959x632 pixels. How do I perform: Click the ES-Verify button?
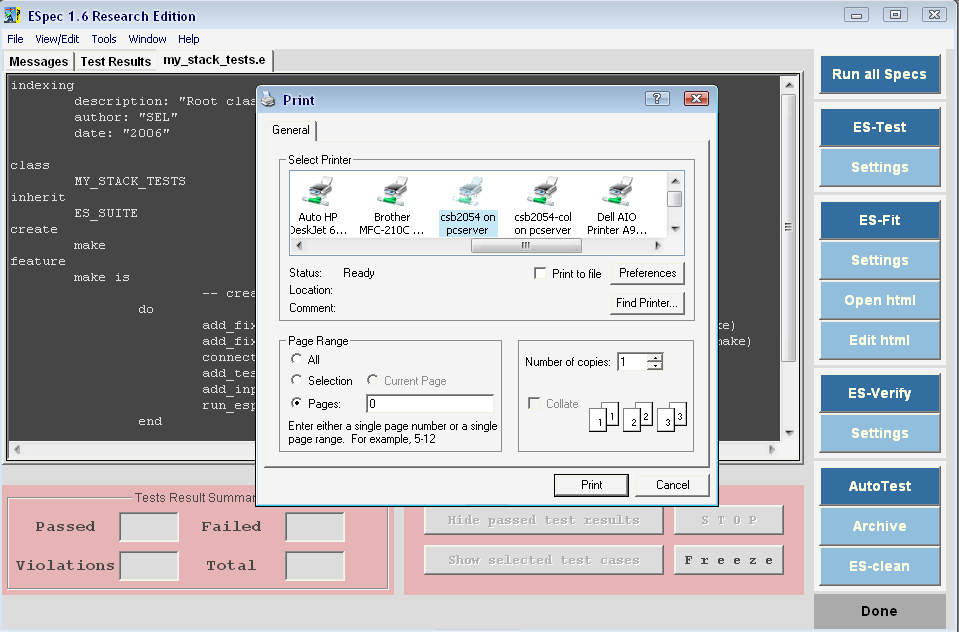879,393
